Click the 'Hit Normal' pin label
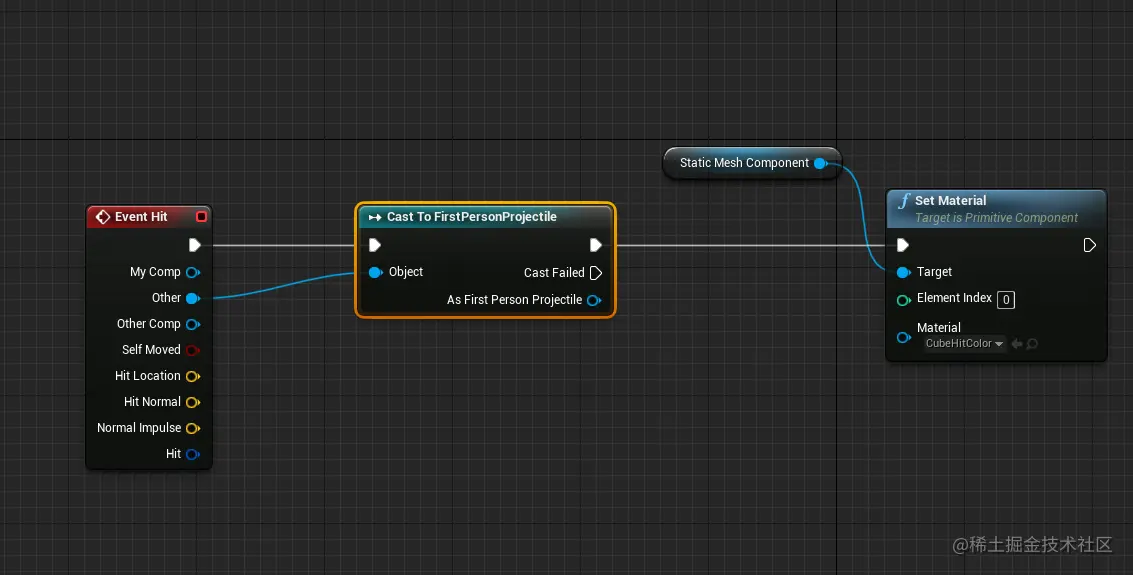Screen dimensions: 1133x575 (152, 402)
